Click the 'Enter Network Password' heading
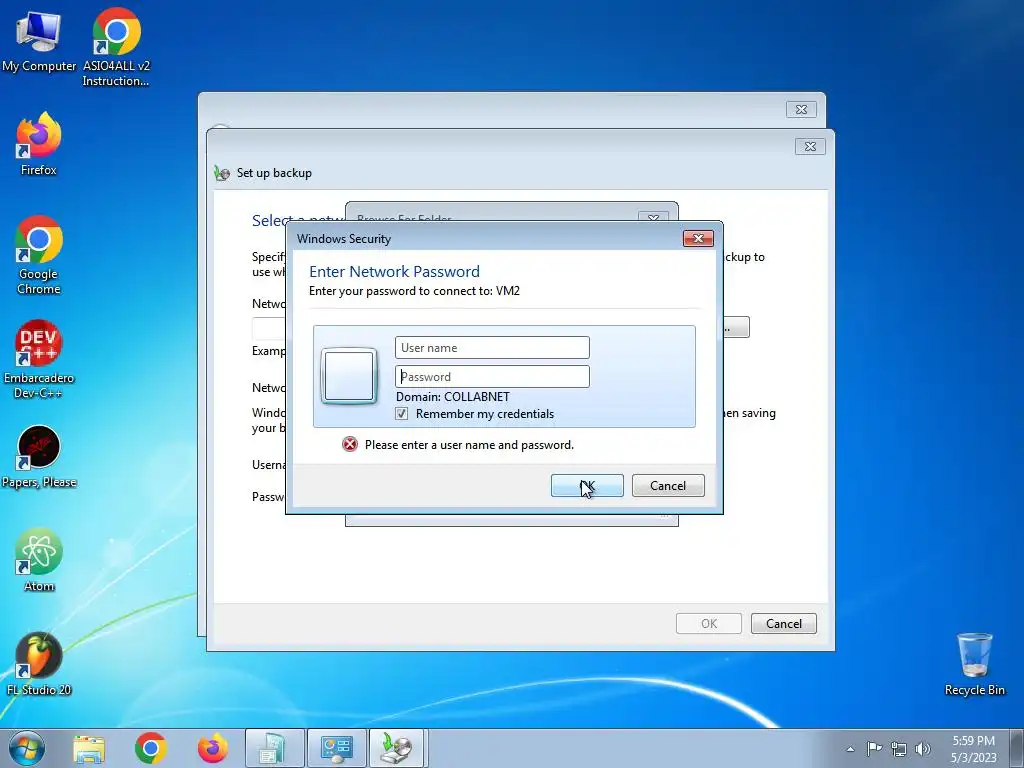Image resolution: width=1024 pixels, height=768 pixels. (x=394, y=272)
